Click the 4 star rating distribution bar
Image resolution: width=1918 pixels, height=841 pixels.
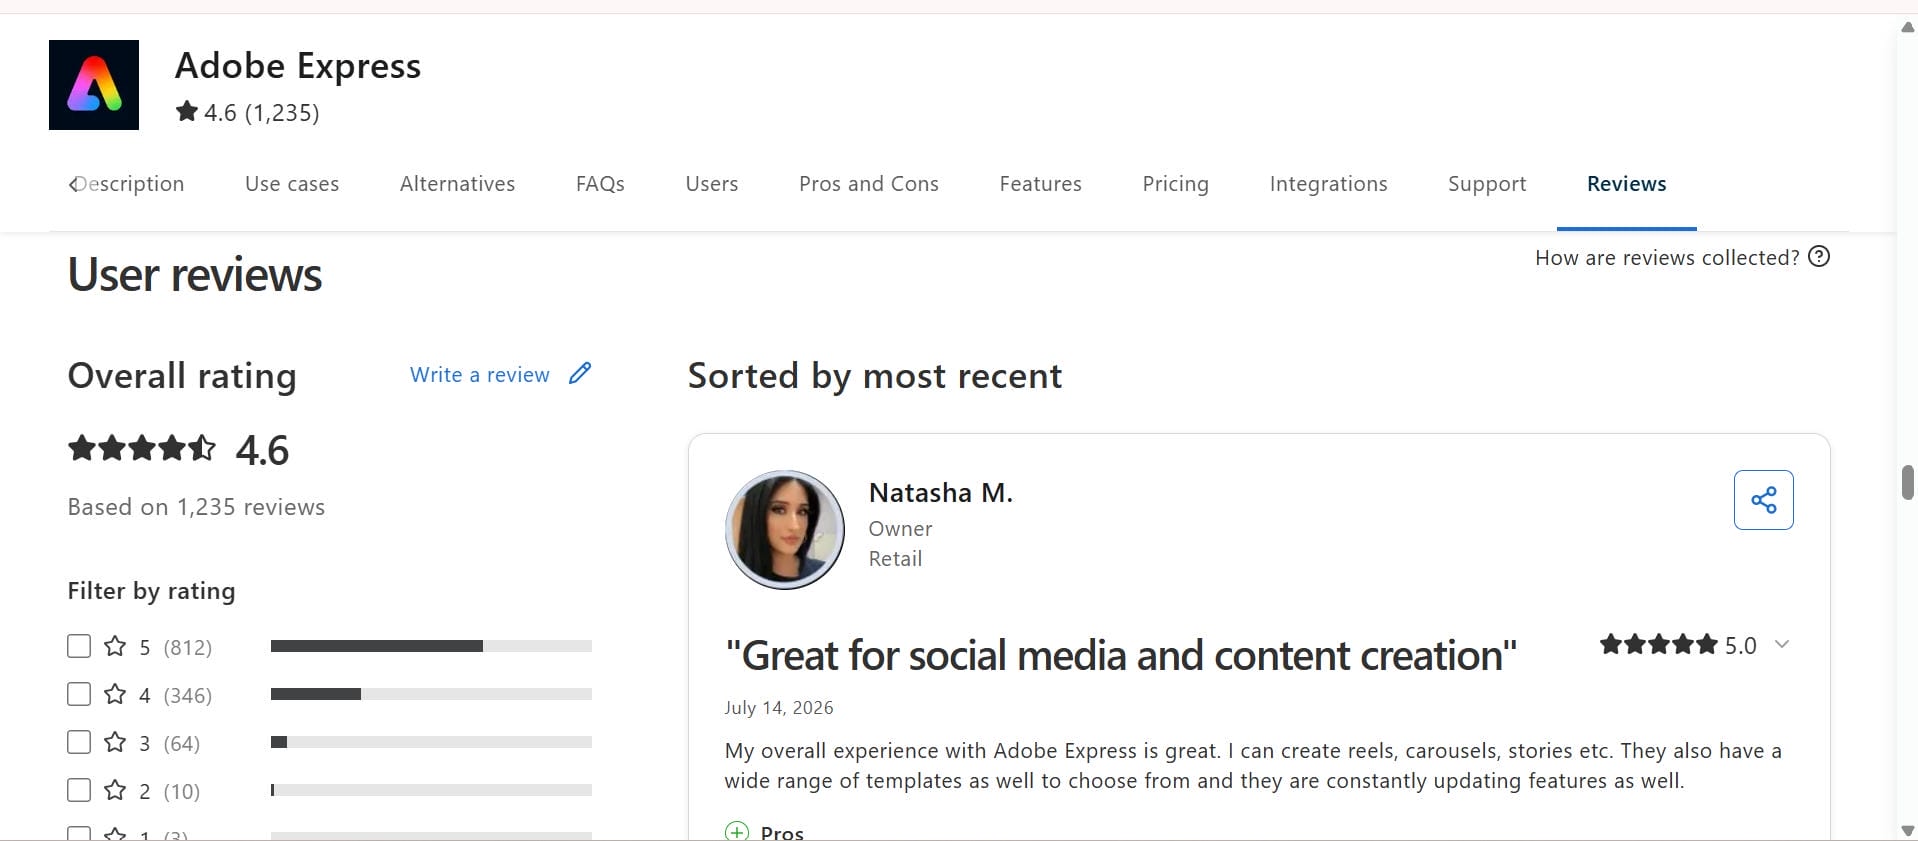point(431,694)
